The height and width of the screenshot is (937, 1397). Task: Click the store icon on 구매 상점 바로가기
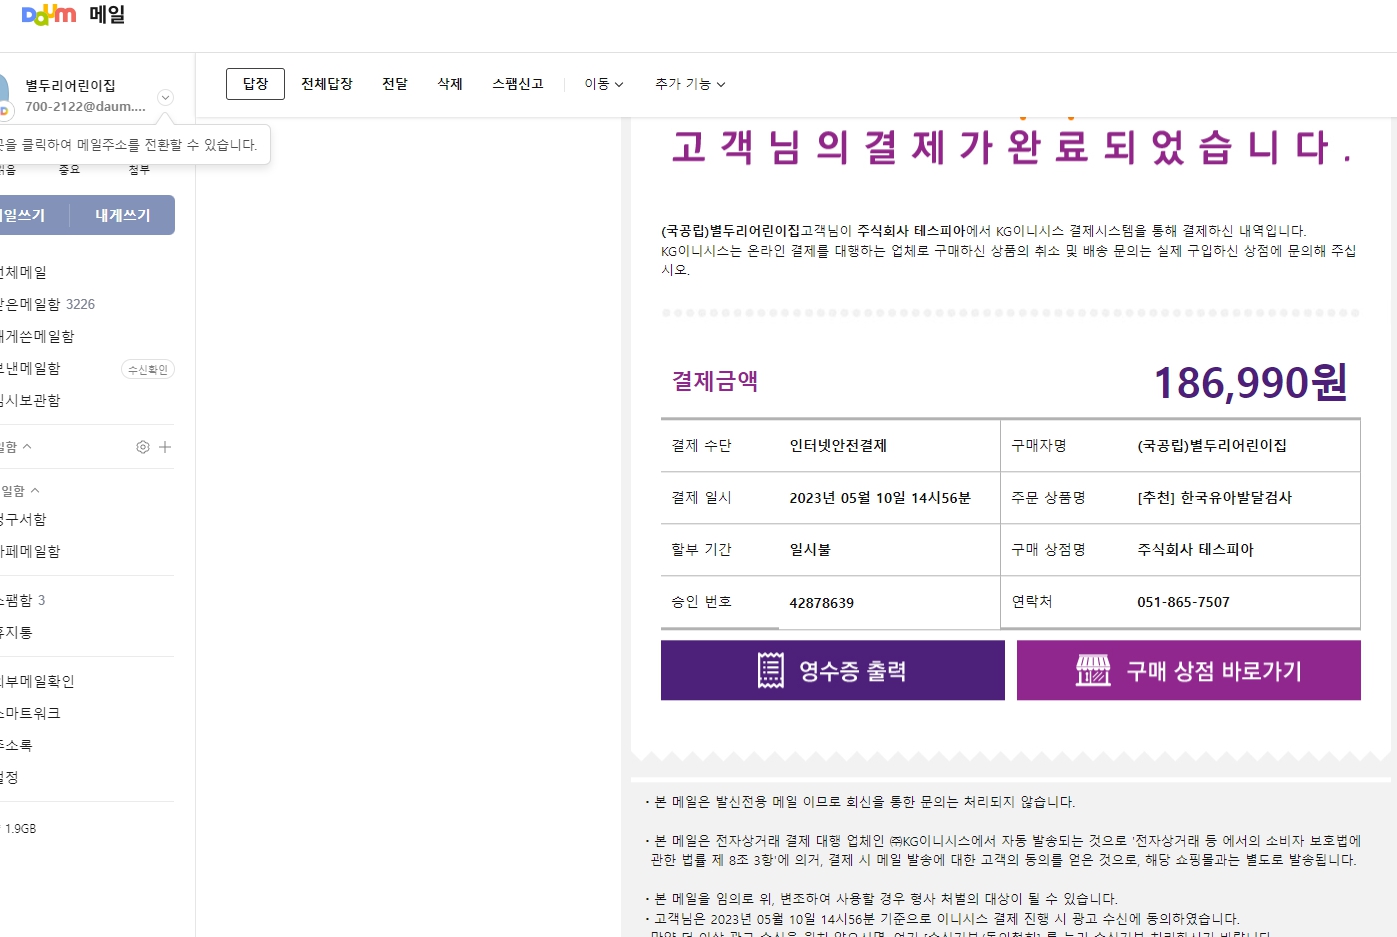click(1093, 670)
